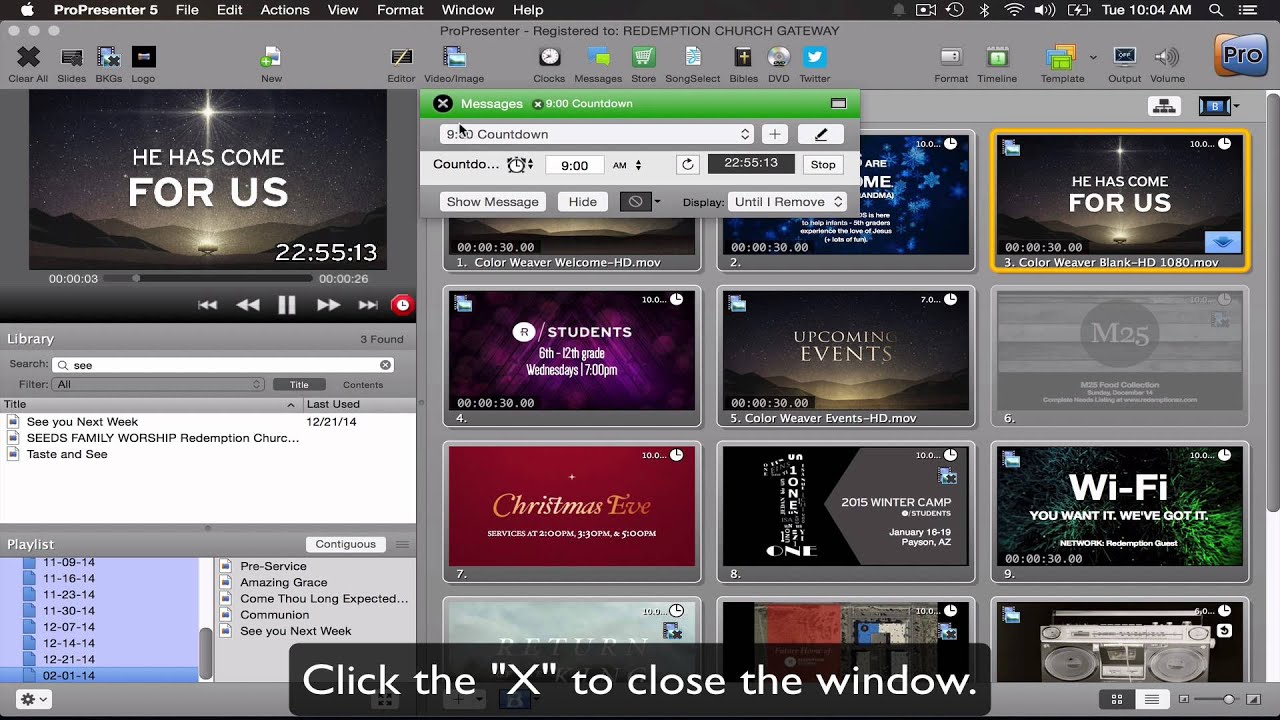Image resolution: width=1280 pixels, height=720 pixels.
Task: Open the 9:00 Countdown message dropdown
Action: (597, 134)
